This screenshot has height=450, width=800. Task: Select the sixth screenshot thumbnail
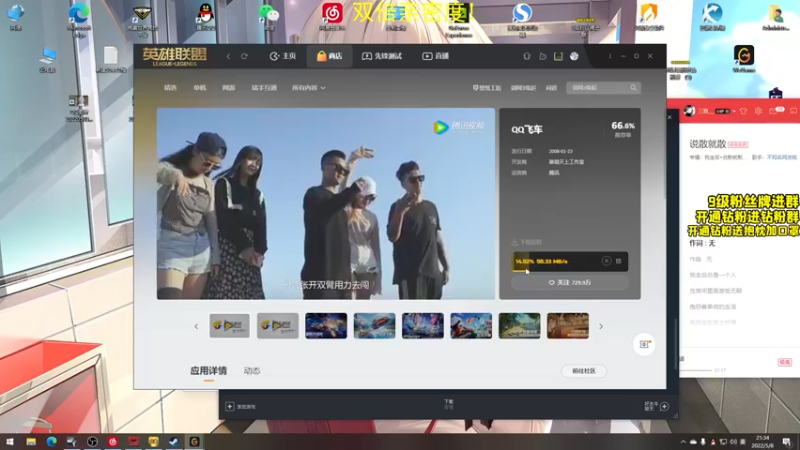click(471, 326)
